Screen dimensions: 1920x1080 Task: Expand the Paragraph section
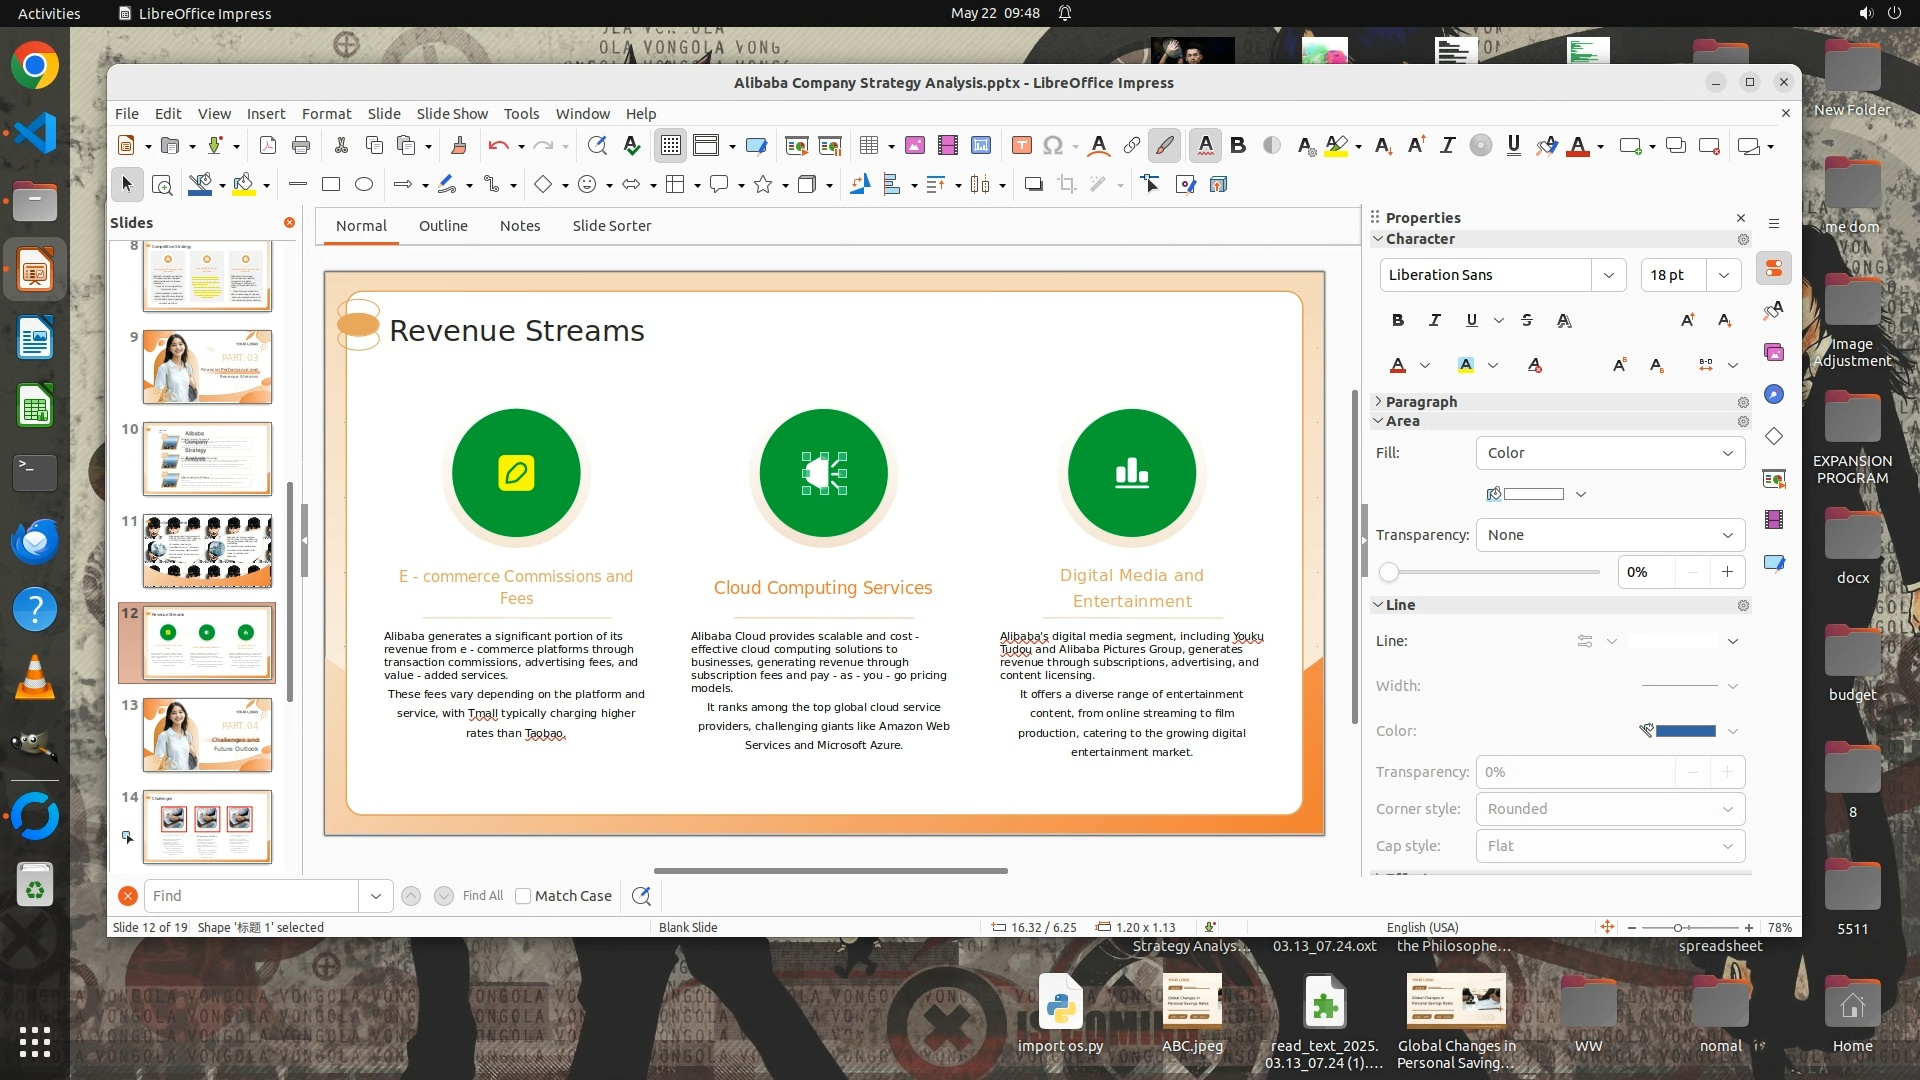[x=1421, y=401]
